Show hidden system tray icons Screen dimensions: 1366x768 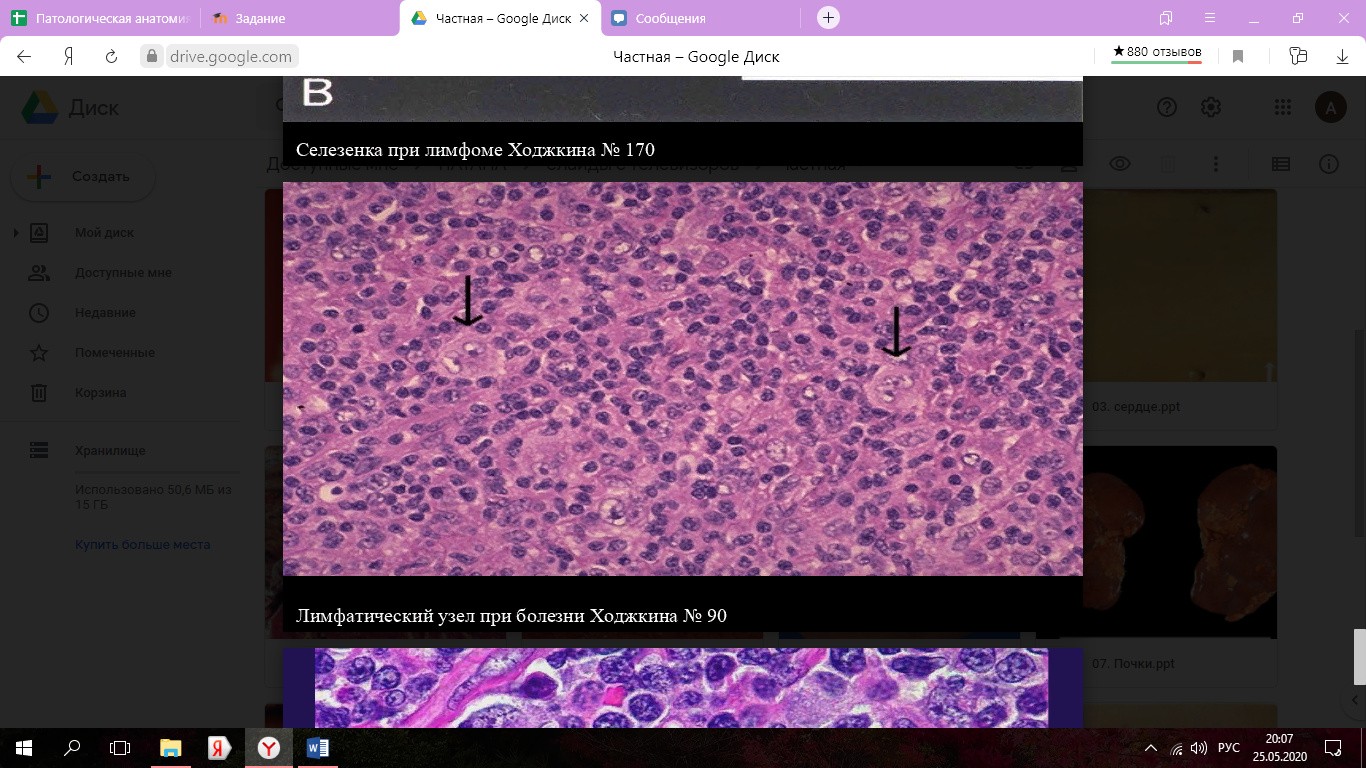pos(1151,747)
